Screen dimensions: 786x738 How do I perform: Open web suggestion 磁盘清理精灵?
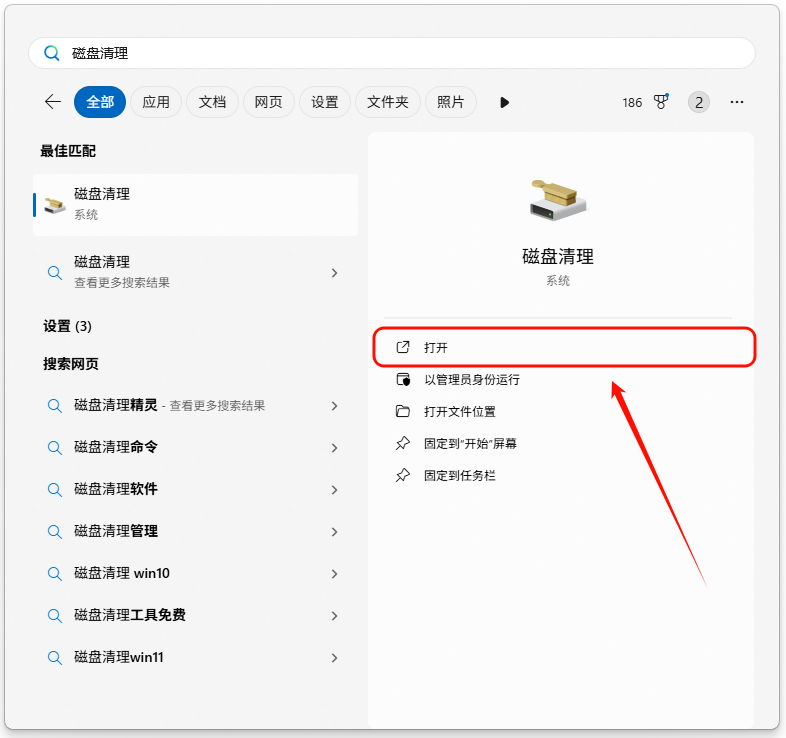pos(195,405)
